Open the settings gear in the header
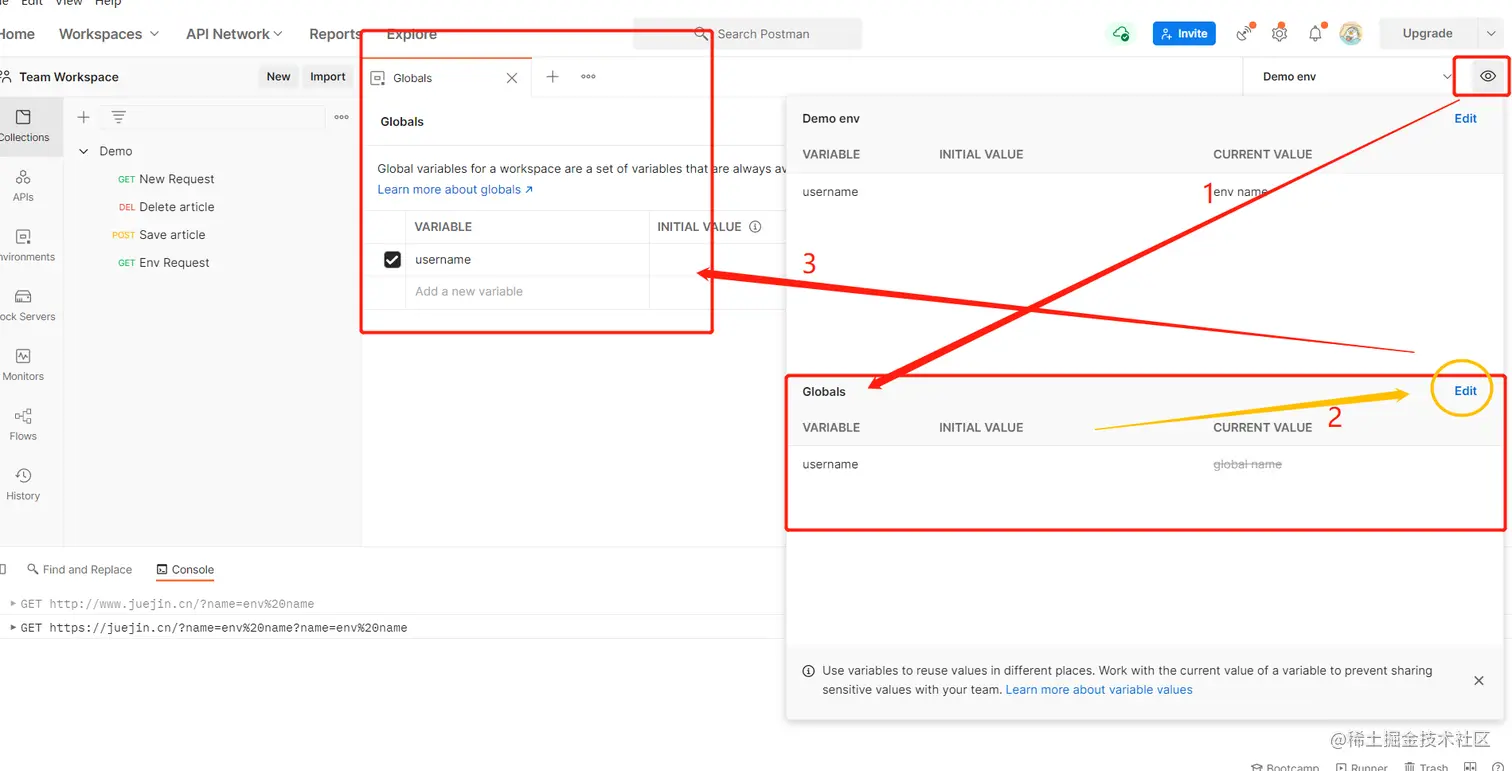 click(x=1279, y=33)
